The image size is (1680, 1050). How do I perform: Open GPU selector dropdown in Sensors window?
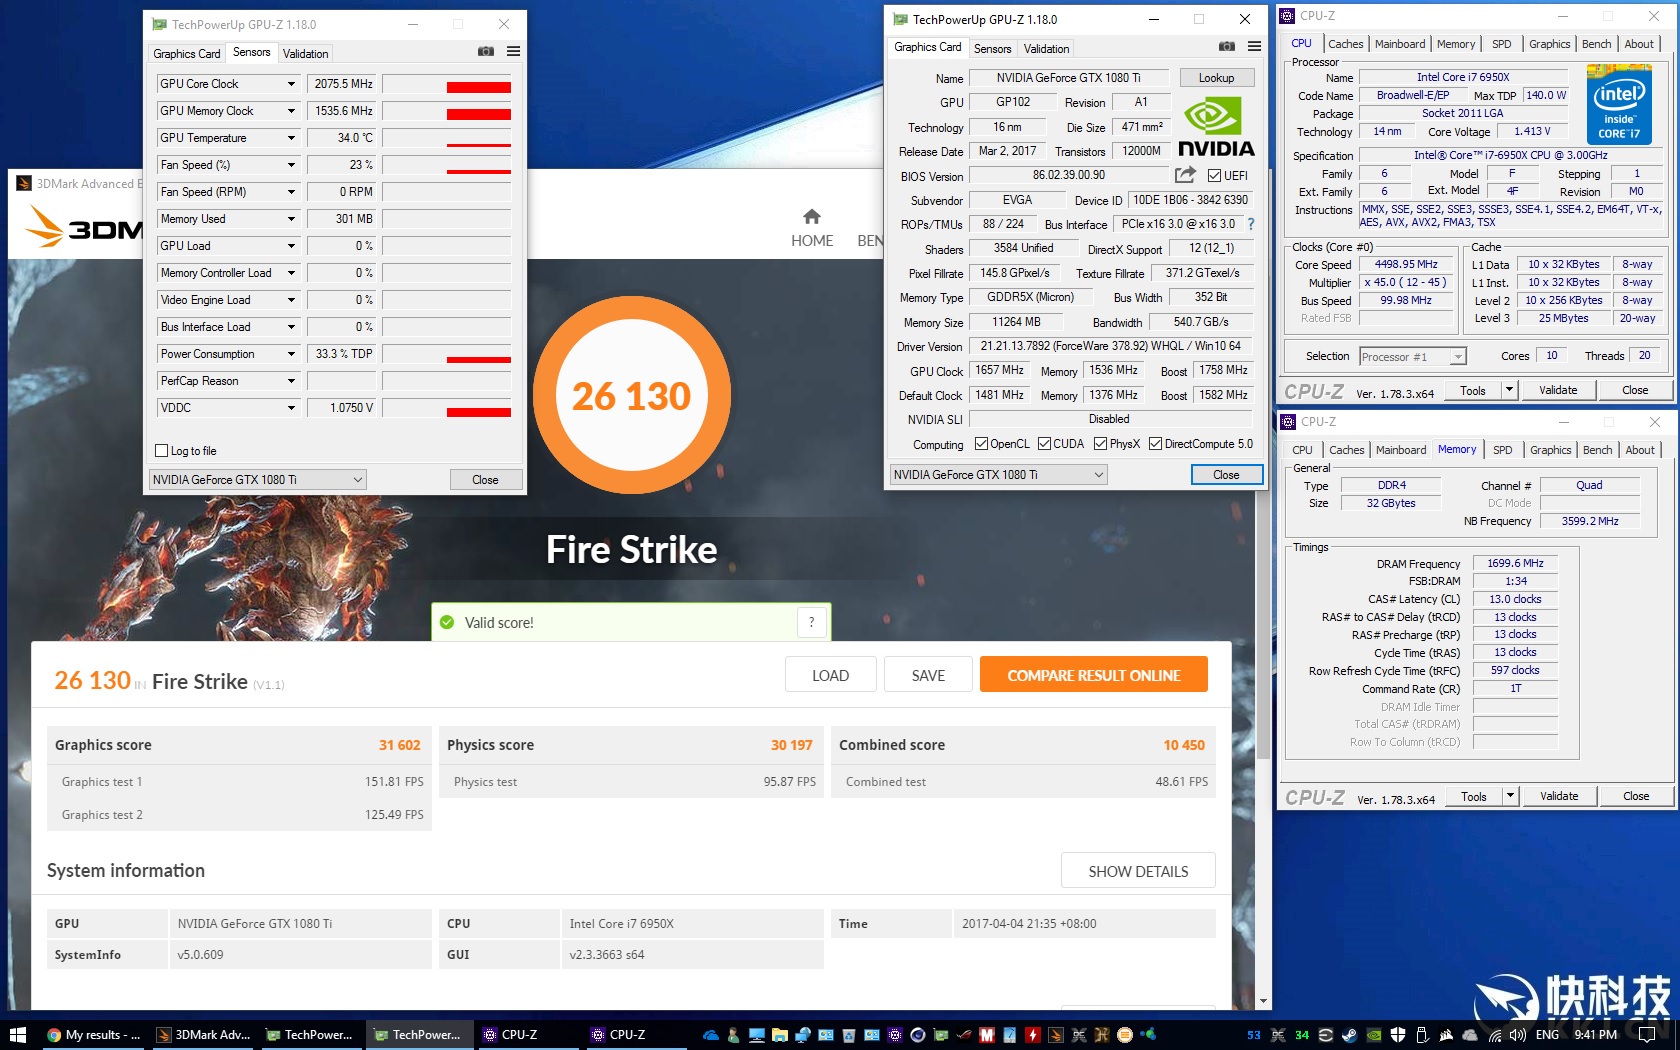coord(258,480)
